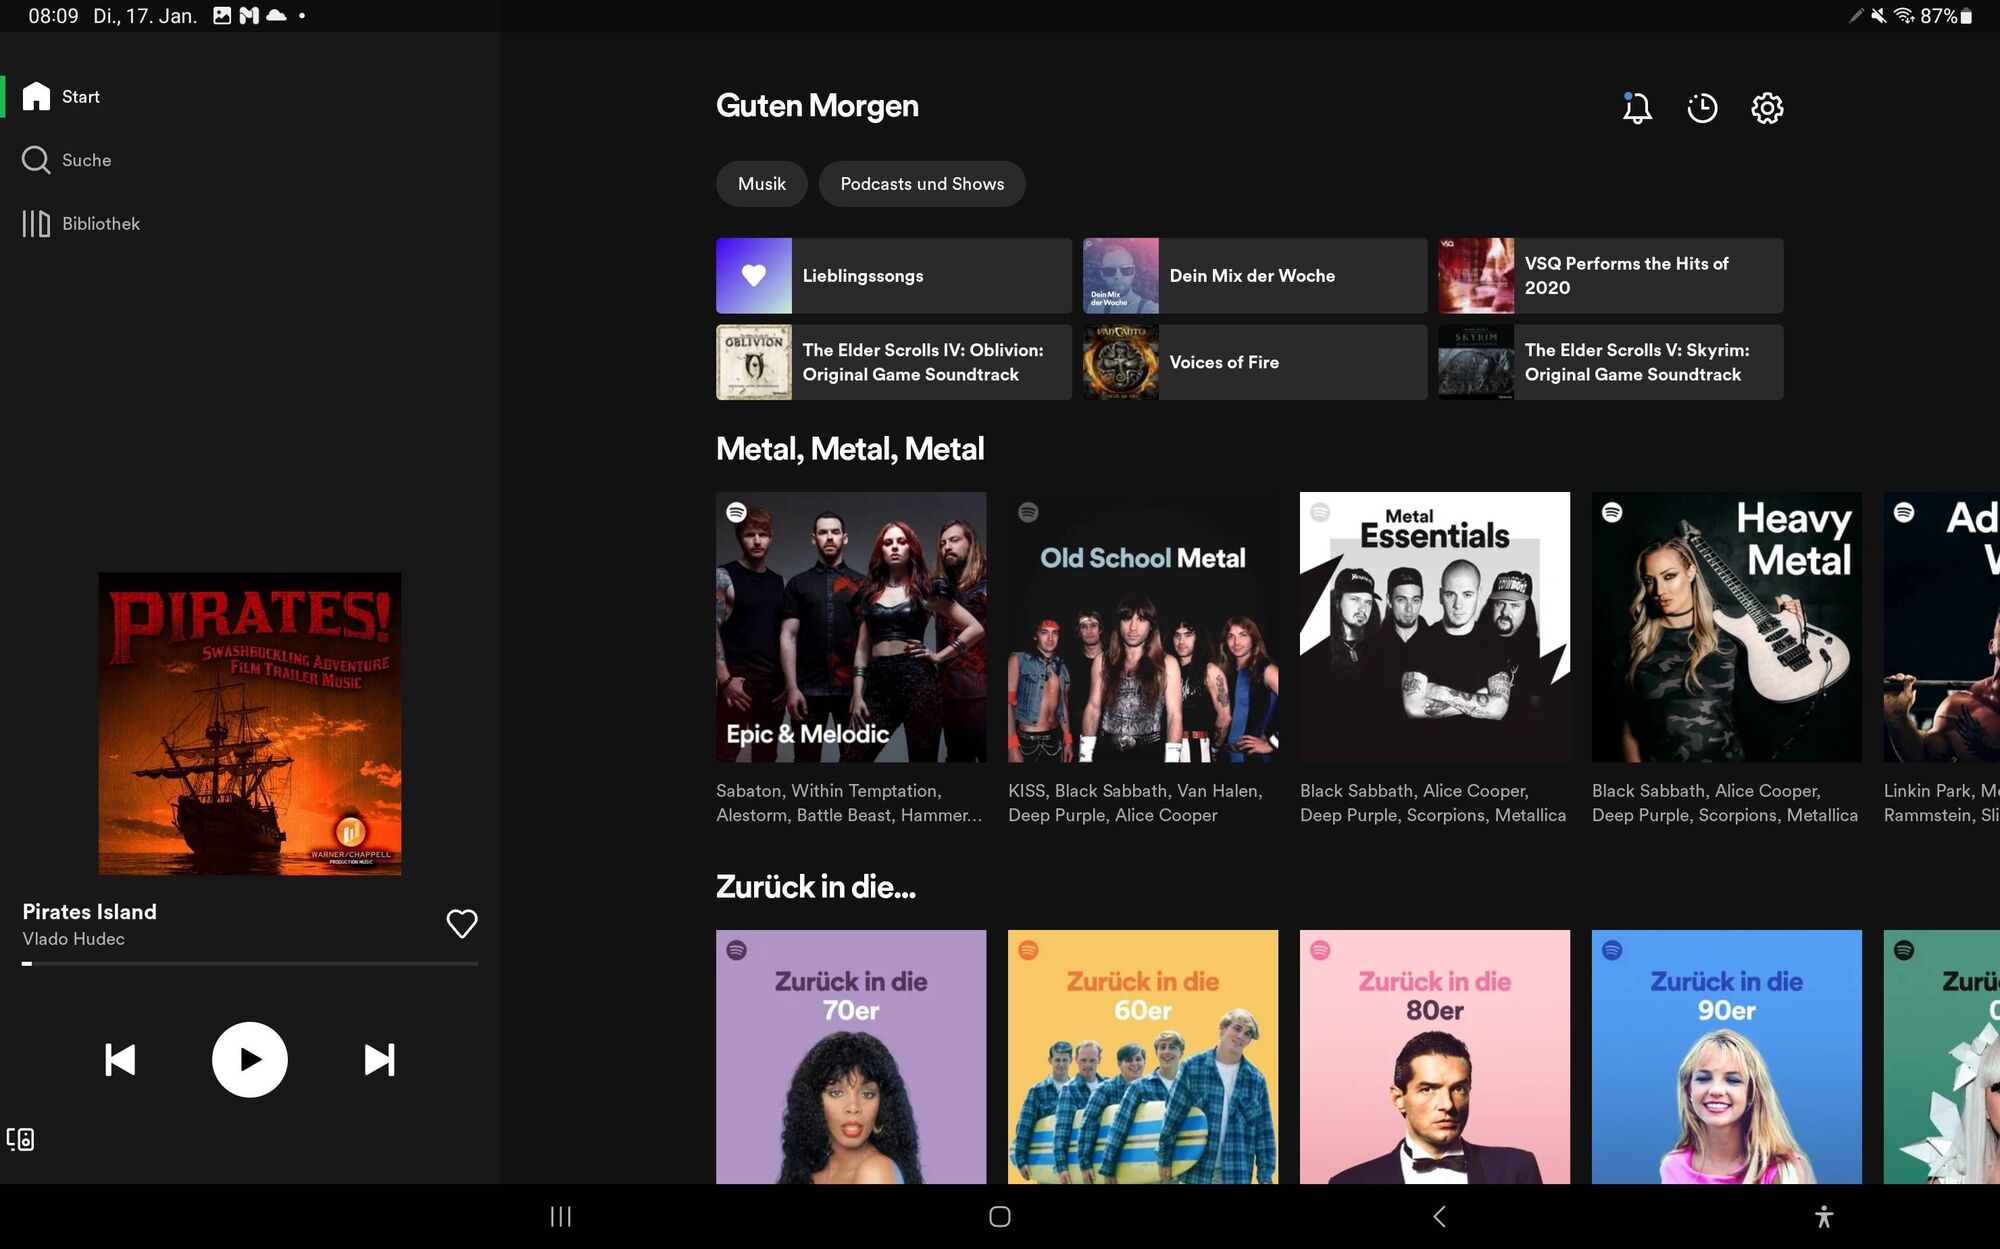This screenshot has height=1249, width=2000.
Task: Click the Metal, Metal, Metal section heading
Action: tap(850, 449)
